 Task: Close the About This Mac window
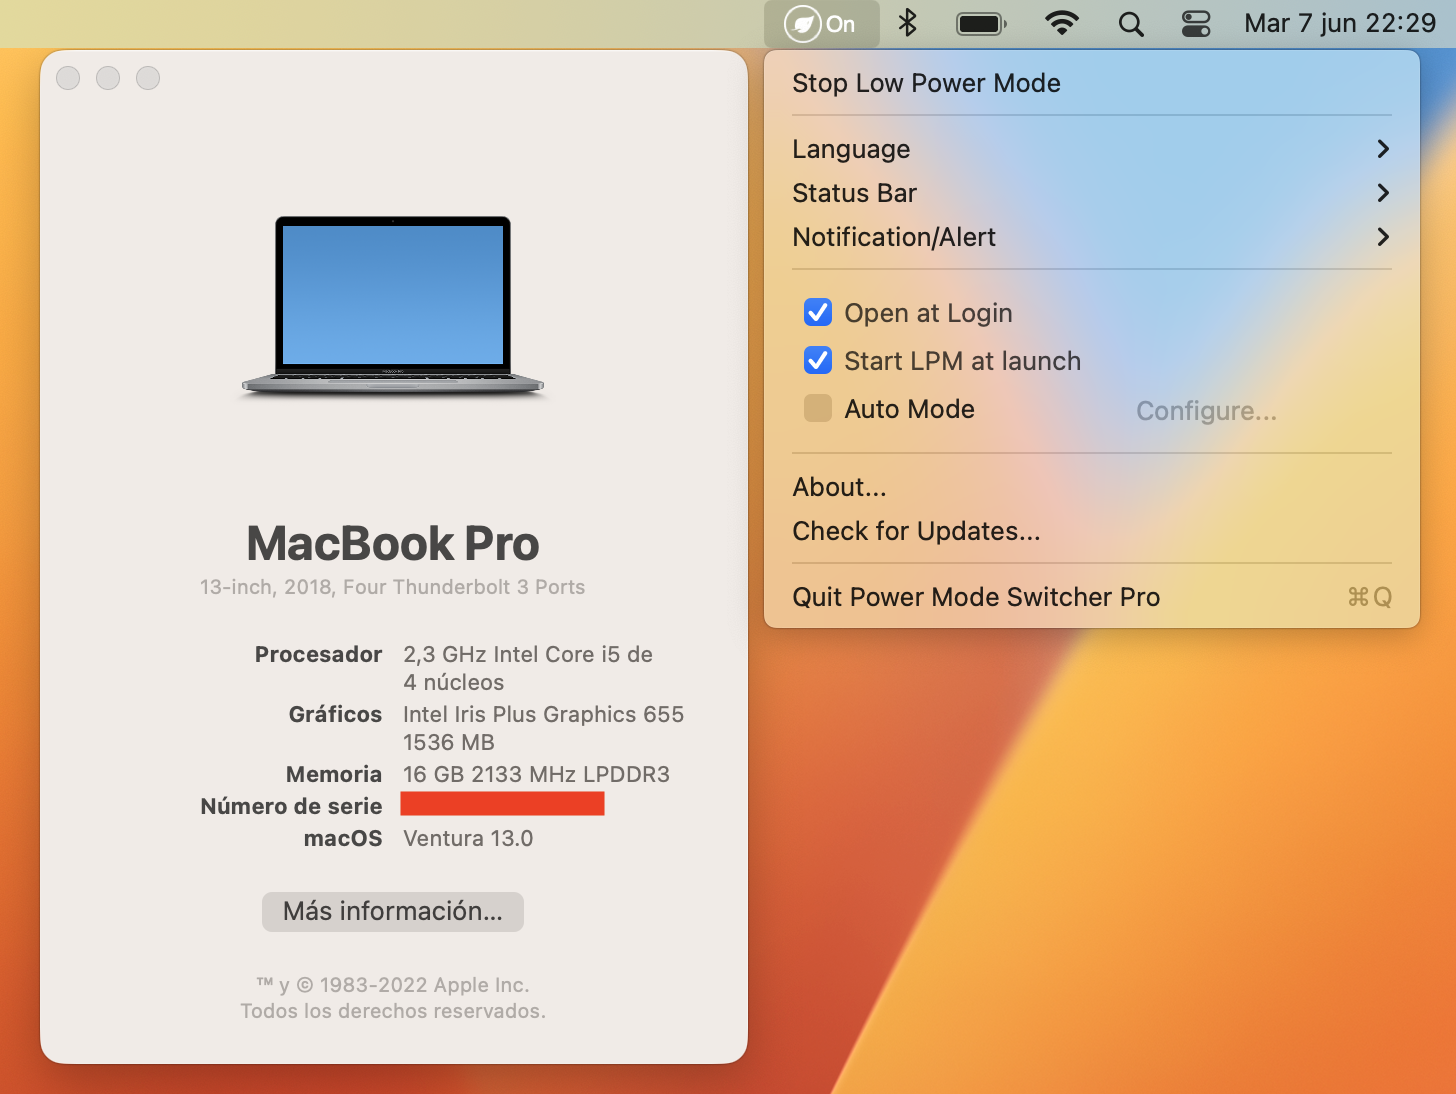tap(68, 78)
